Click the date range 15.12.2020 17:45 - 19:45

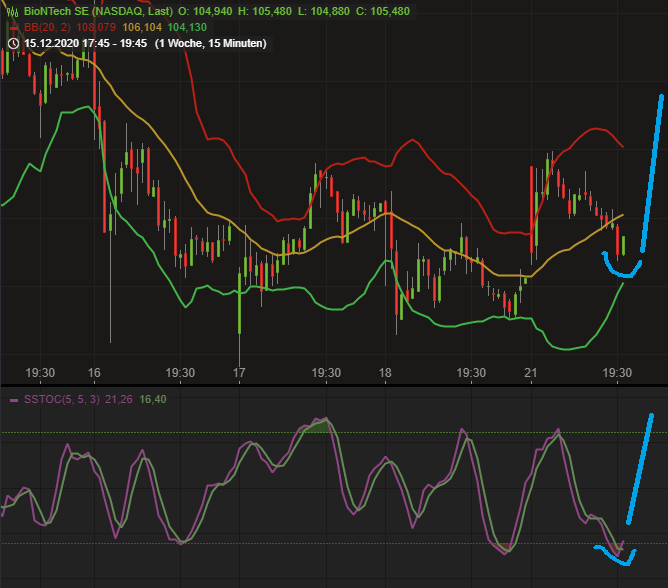(85, 43)
